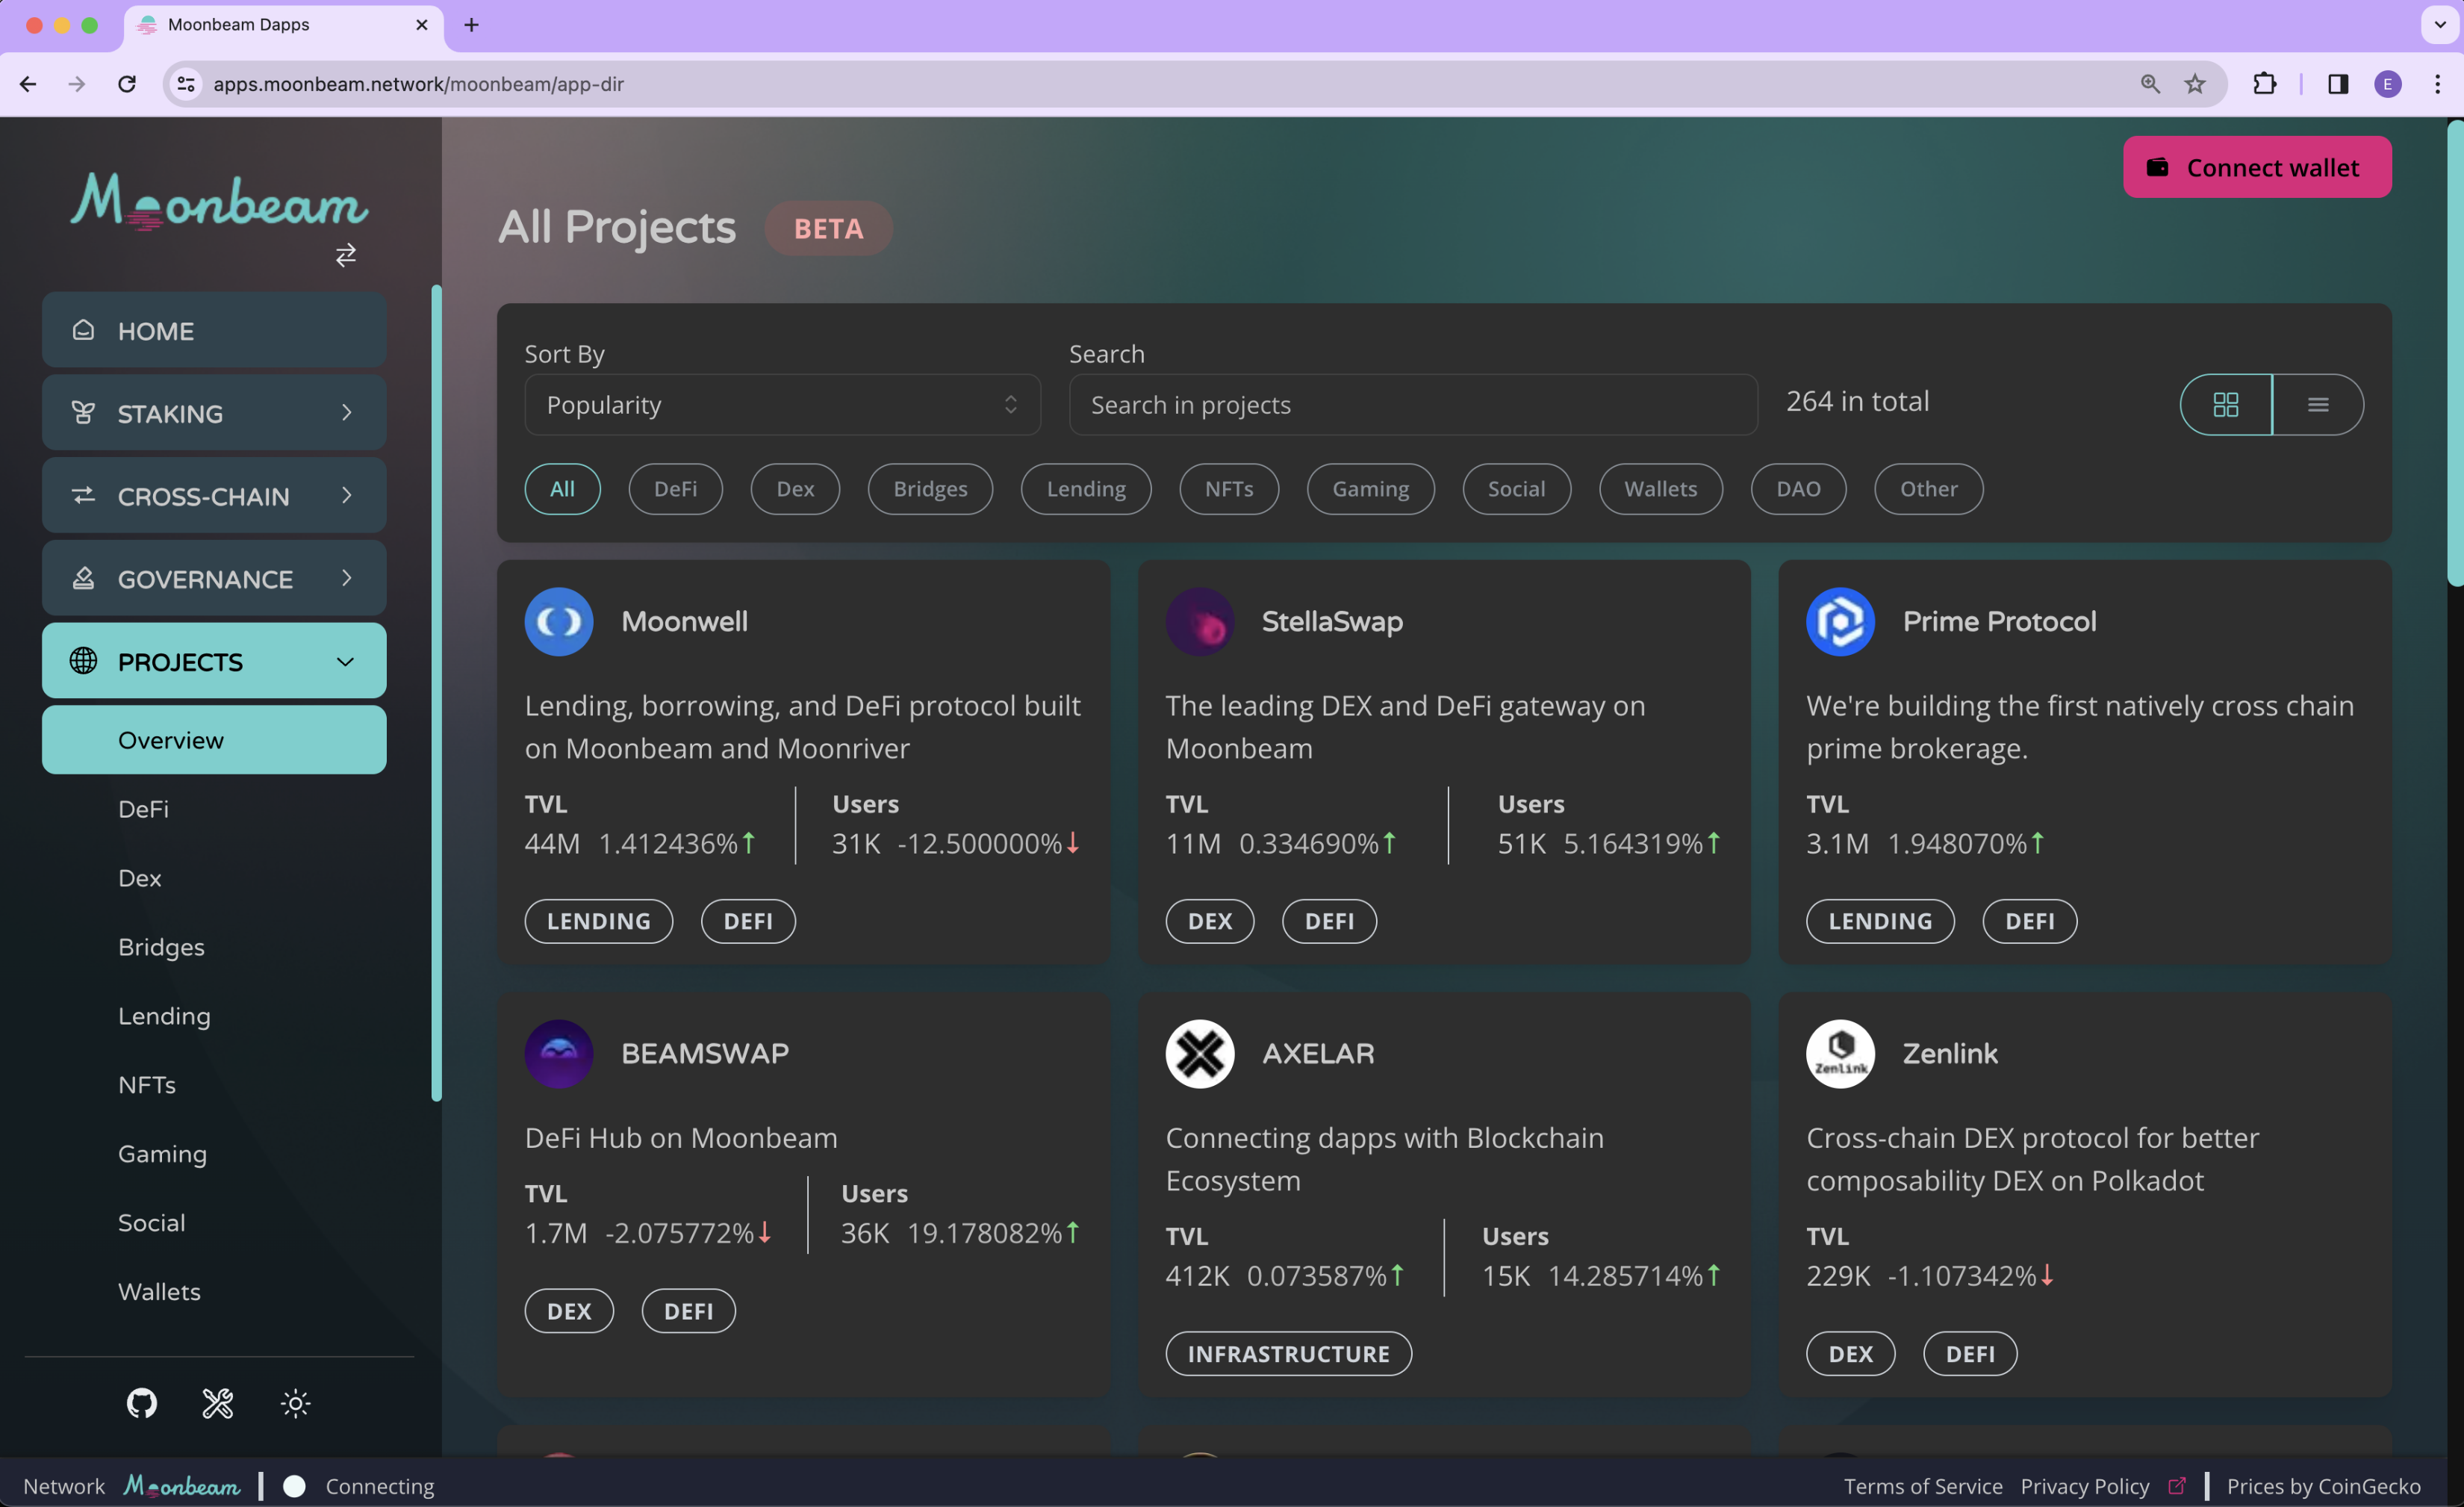Filter projects by DeFi chip
The image size is (2464, 1507).
pos(675,489)
